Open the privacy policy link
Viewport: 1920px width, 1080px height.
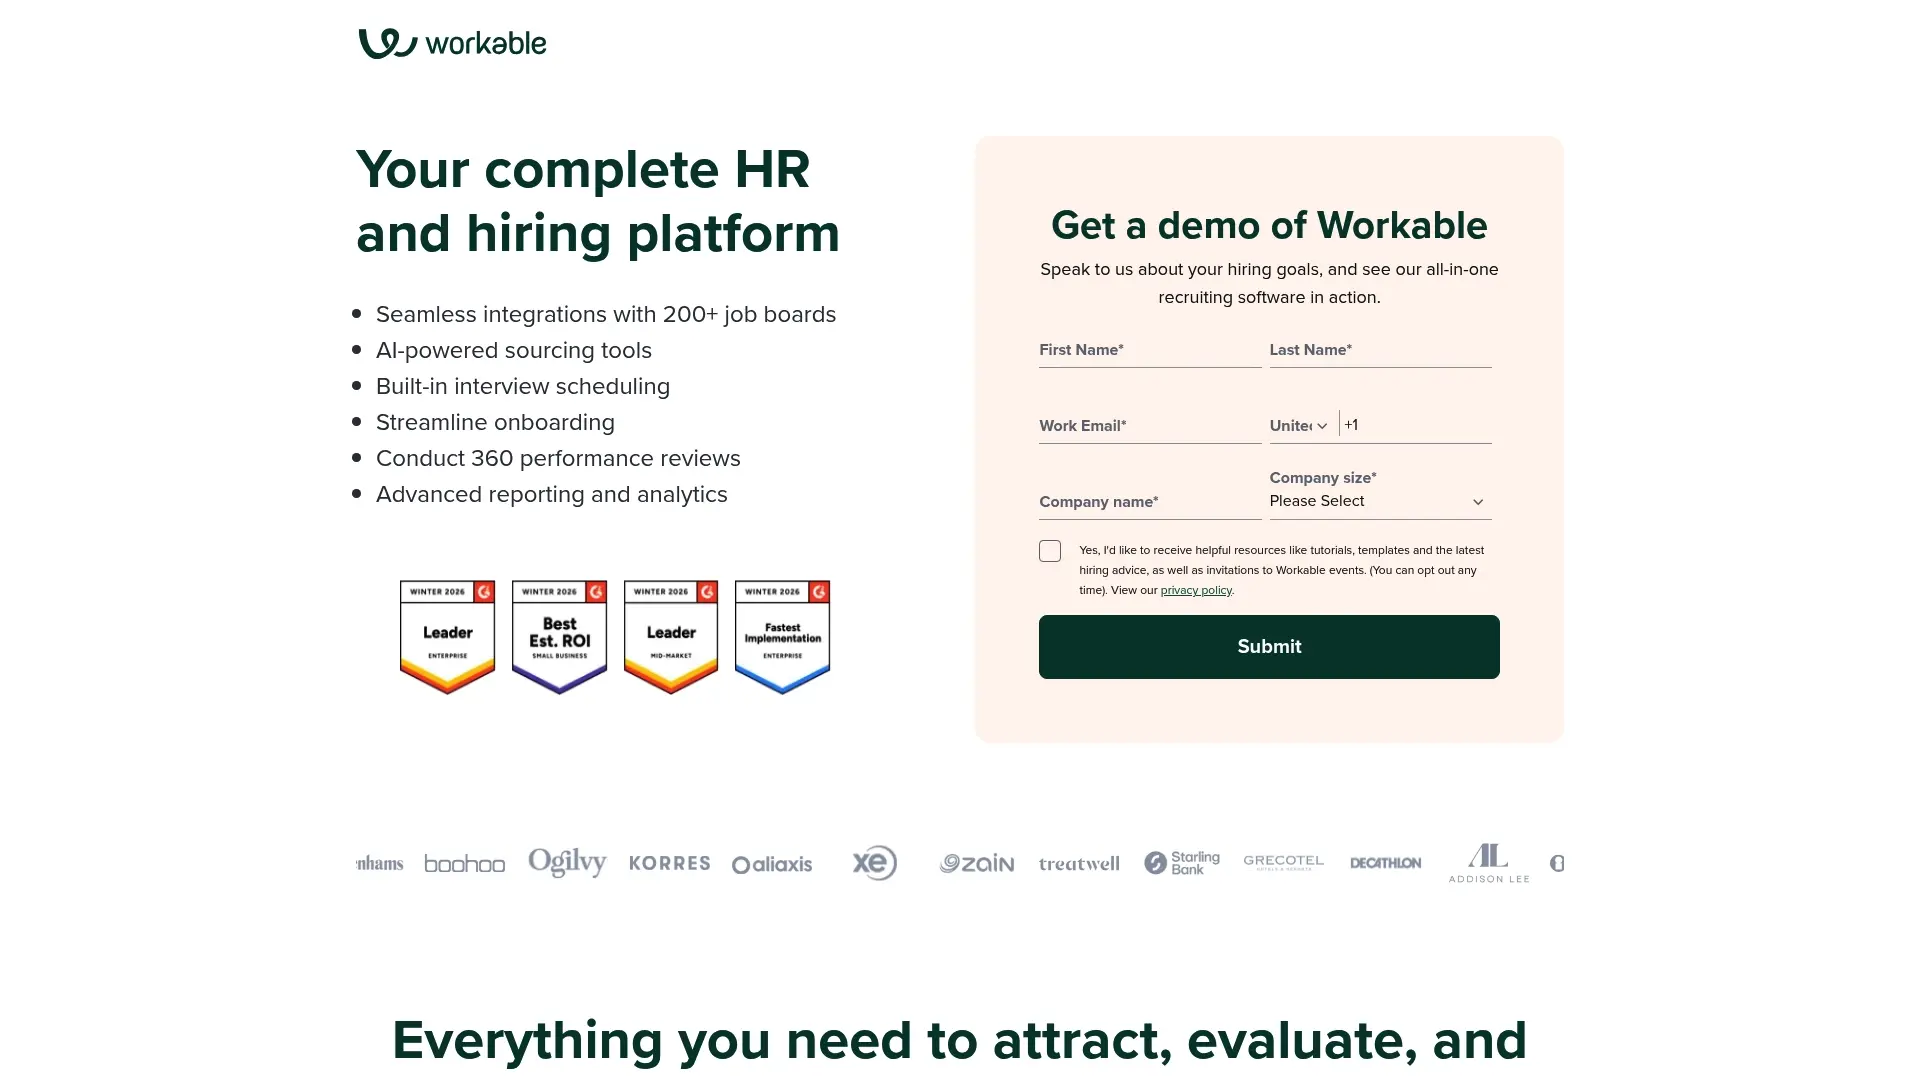1196,590
